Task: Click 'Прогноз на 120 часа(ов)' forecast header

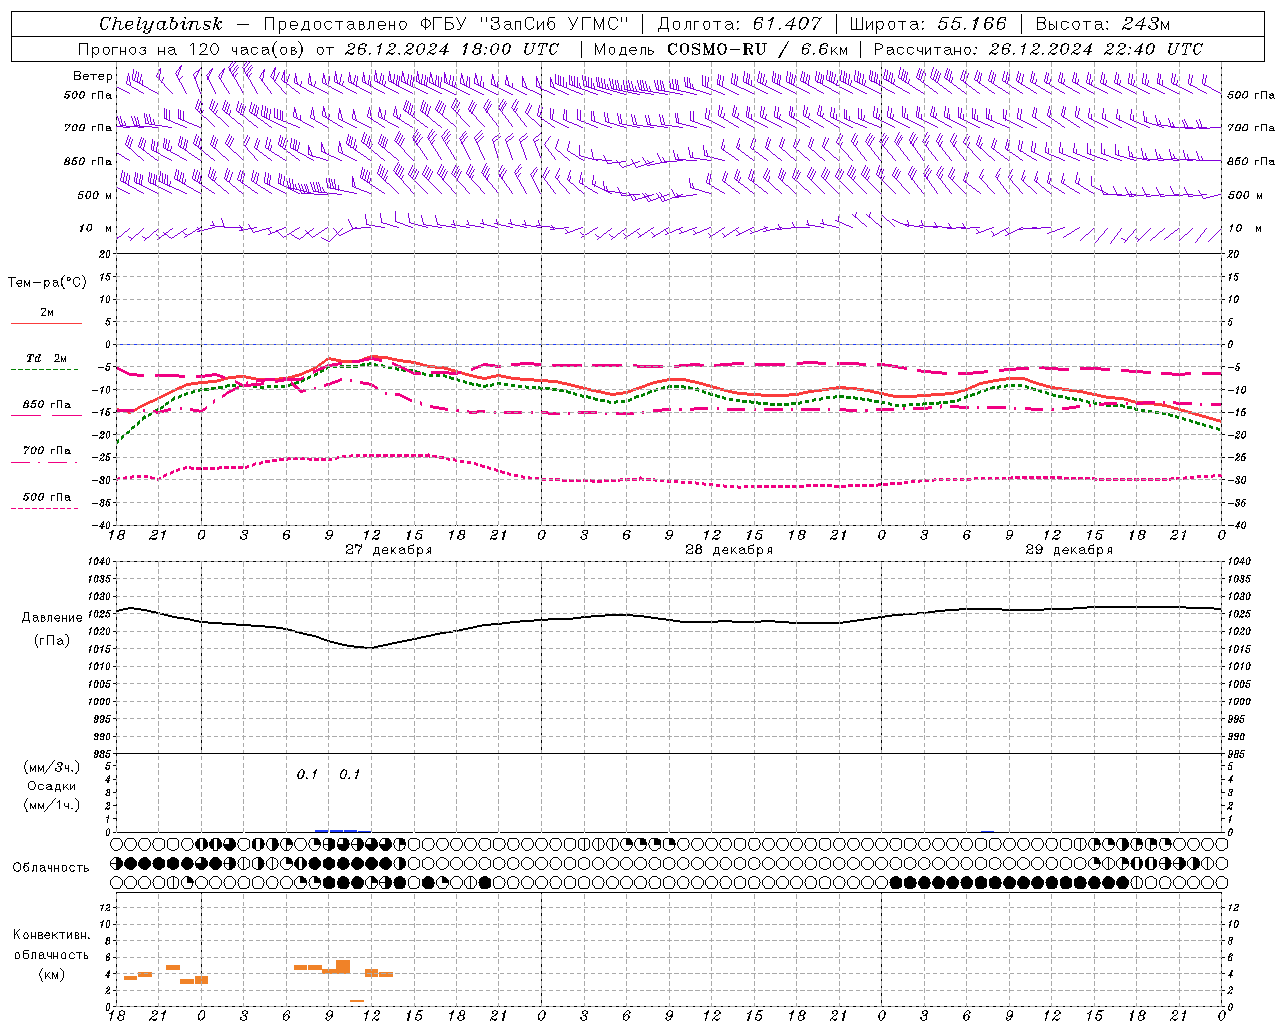Action: click(191, 49)
